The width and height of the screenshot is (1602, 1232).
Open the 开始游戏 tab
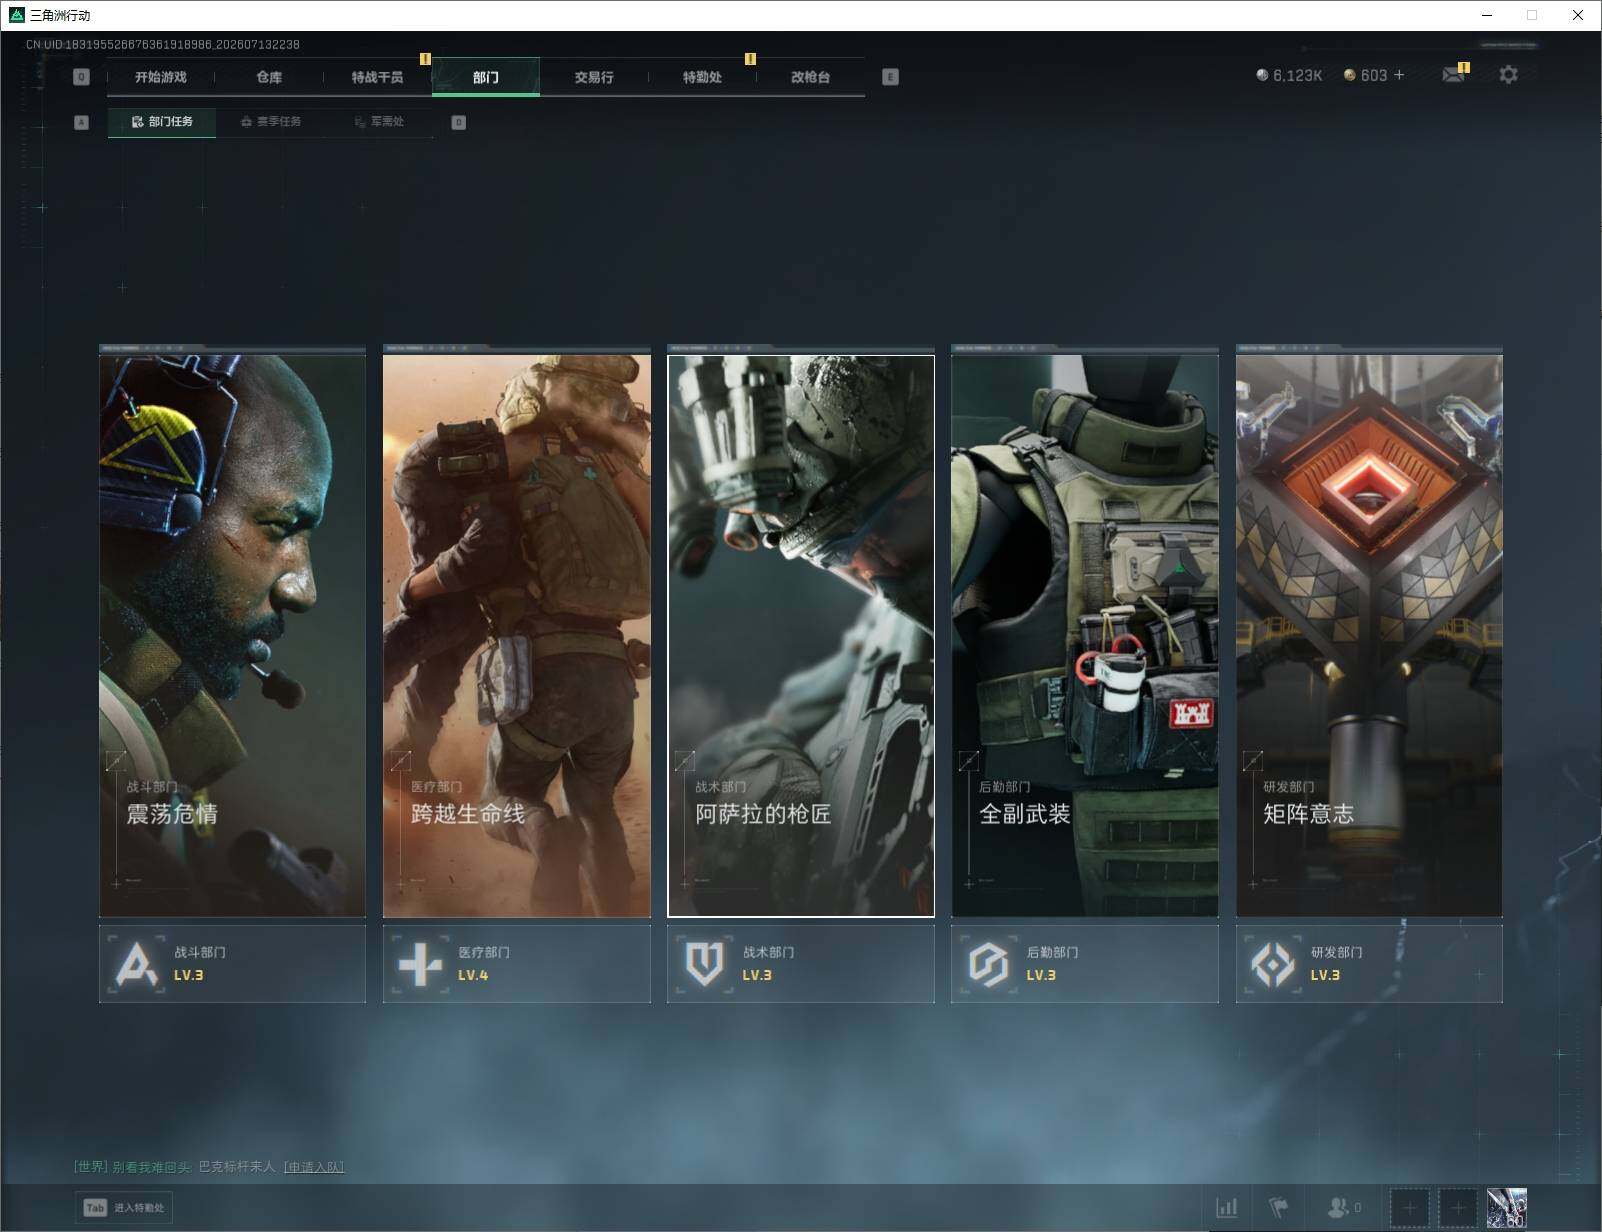pos(161,77)
